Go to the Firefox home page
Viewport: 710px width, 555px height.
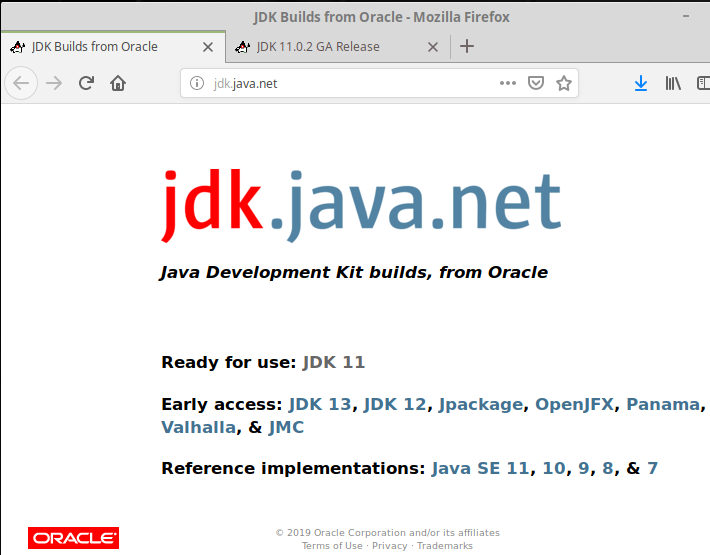click(118, 83)
